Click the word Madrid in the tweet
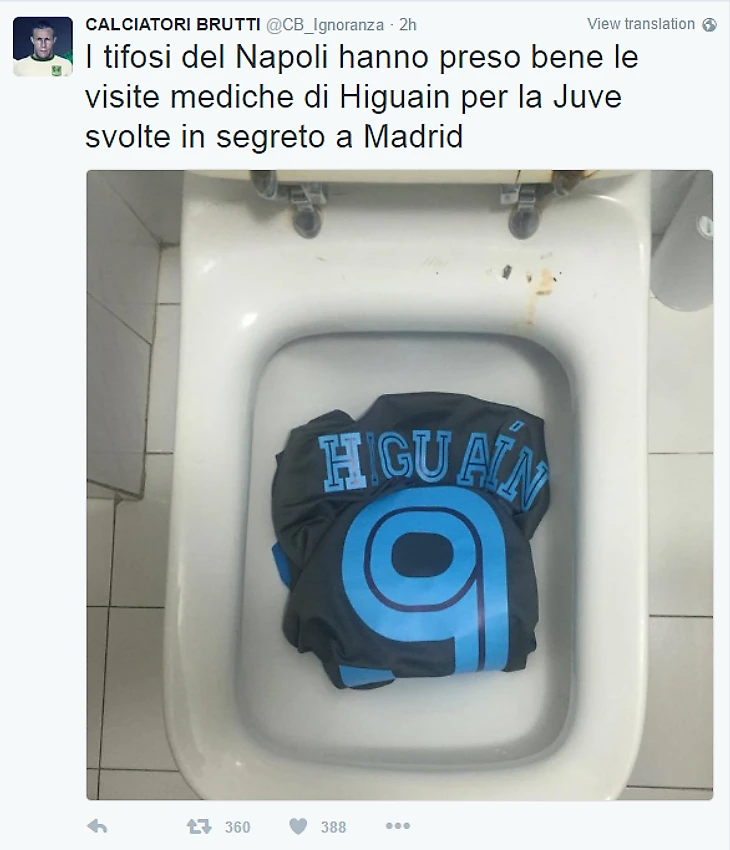This screenshot has width=730, height=850. (x=413, y=136)
